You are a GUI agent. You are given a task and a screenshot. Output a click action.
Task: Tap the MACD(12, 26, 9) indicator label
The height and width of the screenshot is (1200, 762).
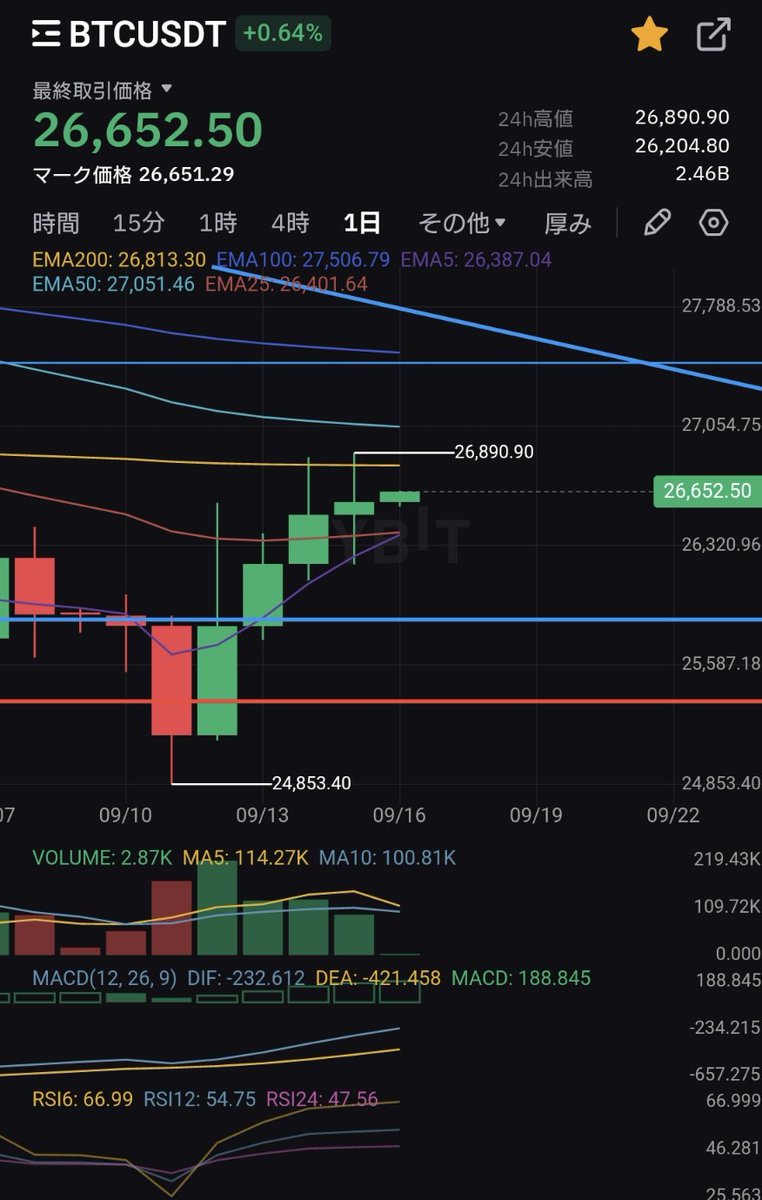(x=104, y=978)
